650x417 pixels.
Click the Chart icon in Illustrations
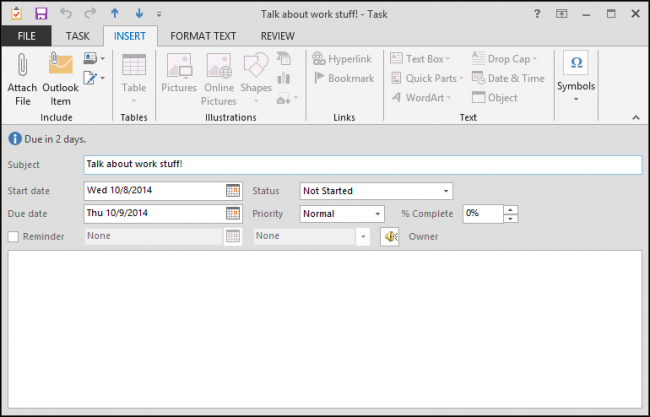(284, 78)
